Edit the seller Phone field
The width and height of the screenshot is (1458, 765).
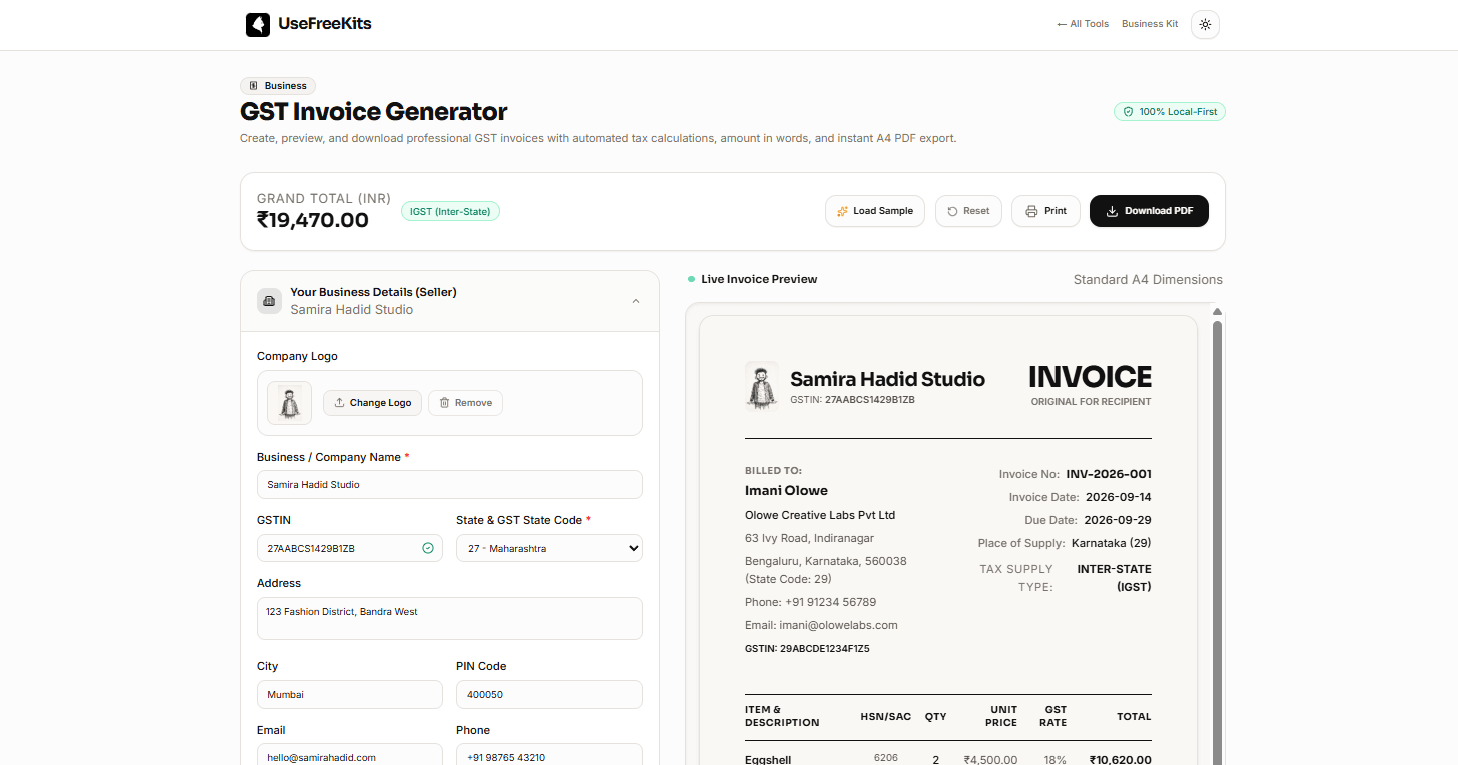549,757
